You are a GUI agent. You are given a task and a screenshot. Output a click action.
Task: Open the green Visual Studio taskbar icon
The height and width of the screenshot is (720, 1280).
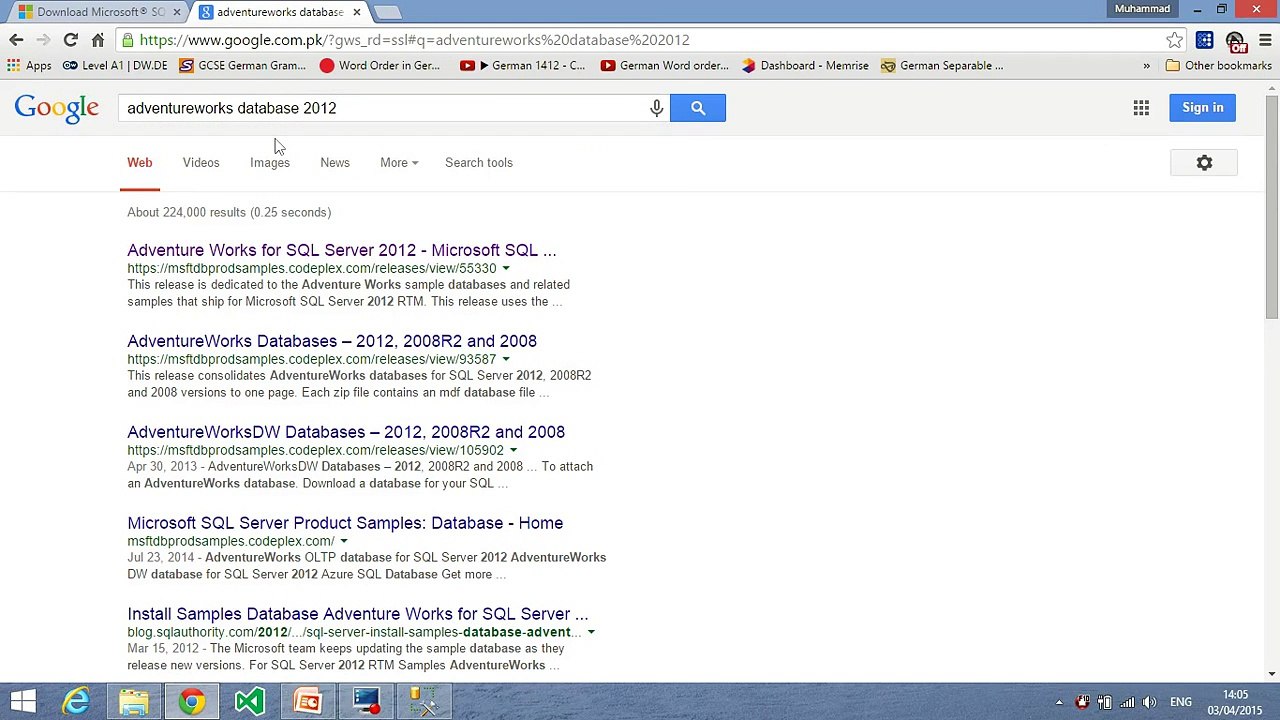pyautogui.click(x=250, y=701)
